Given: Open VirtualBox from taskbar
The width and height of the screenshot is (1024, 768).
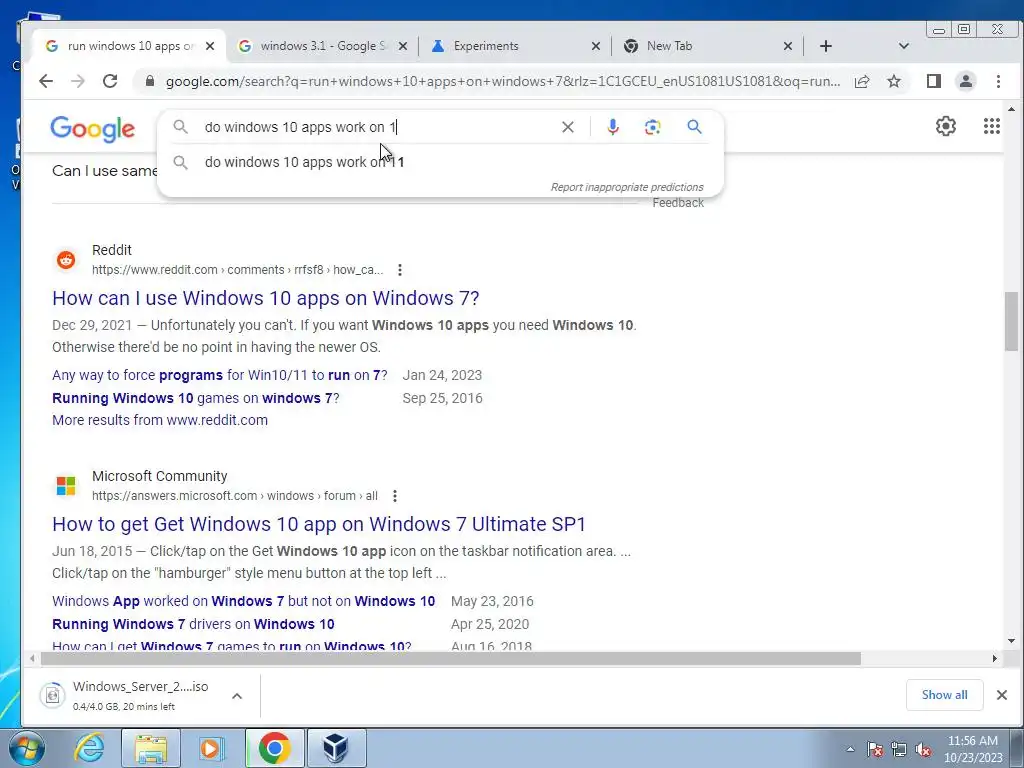Looking at the screenshot, I should 336,748.
